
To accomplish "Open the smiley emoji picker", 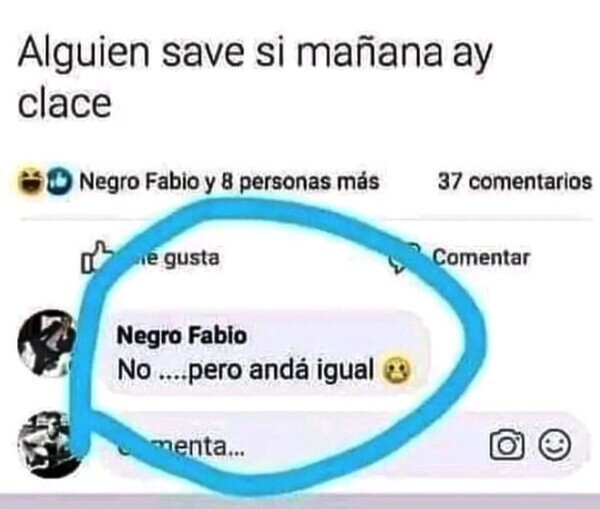I will coord(555,445).
